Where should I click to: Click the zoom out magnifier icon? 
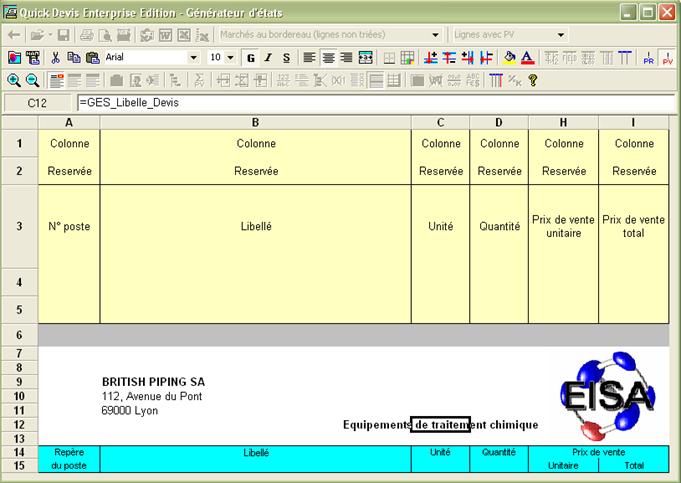(x=32, y=80)
